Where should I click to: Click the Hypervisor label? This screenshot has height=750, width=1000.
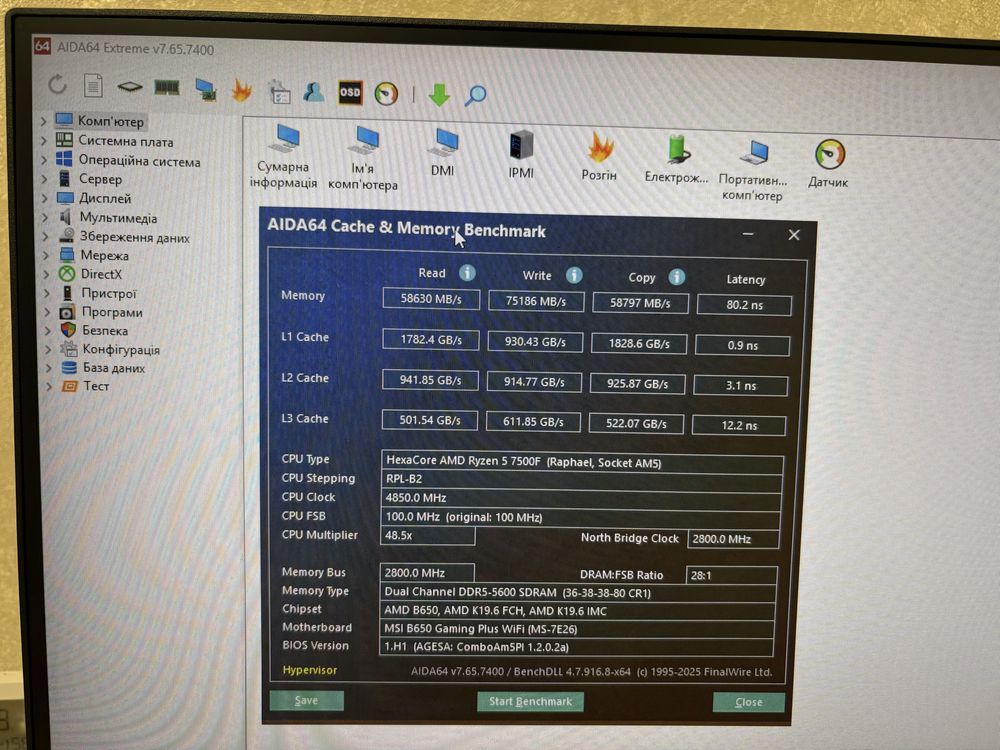click(x=309, y=670)
